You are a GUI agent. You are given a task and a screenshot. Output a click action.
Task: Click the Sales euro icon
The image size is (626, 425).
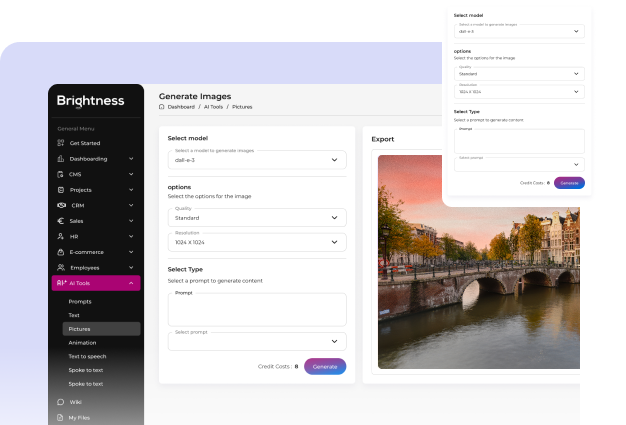point(61,221)
